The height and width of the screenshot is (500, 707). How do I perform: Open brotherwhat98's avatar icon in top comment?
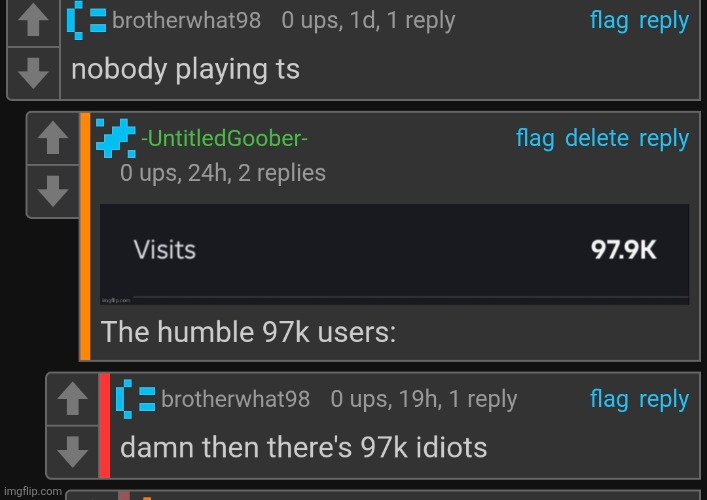pyautogui.click(x=86, y=20)
